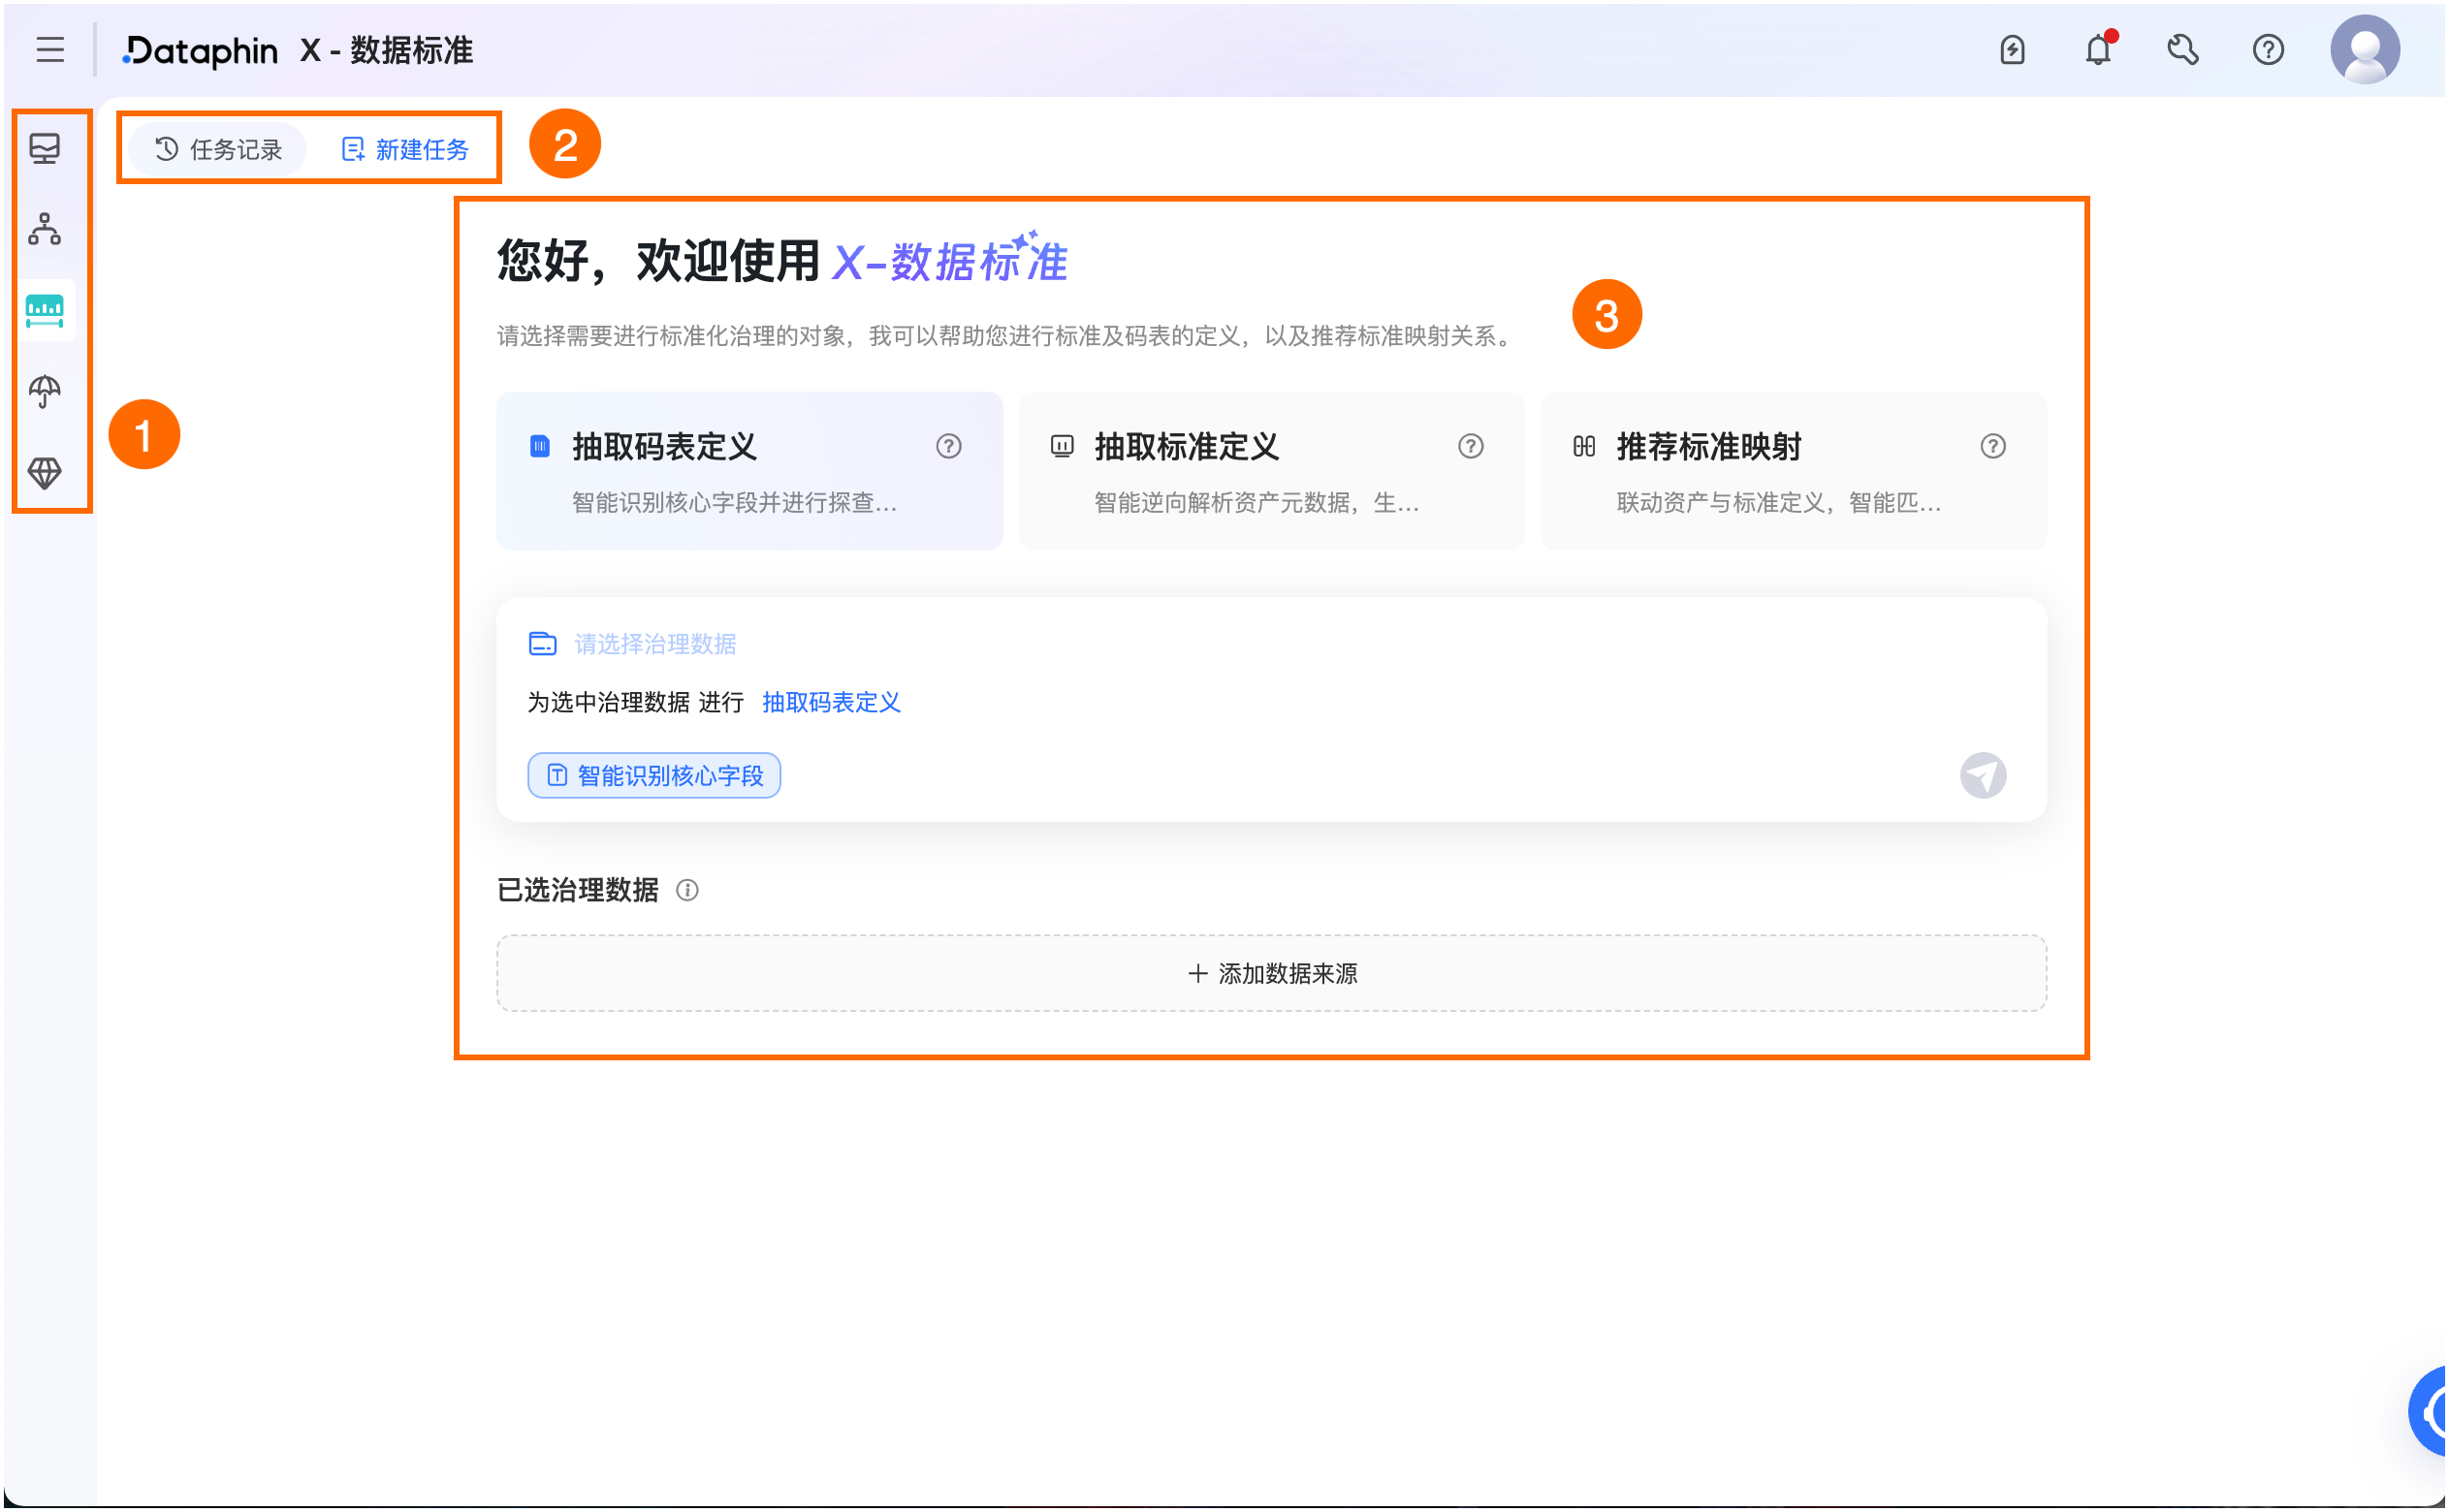Screen dimensions: 2449x1512
Task: Click the diamond icon in the sidebar
Action: (x=46, y=472)
